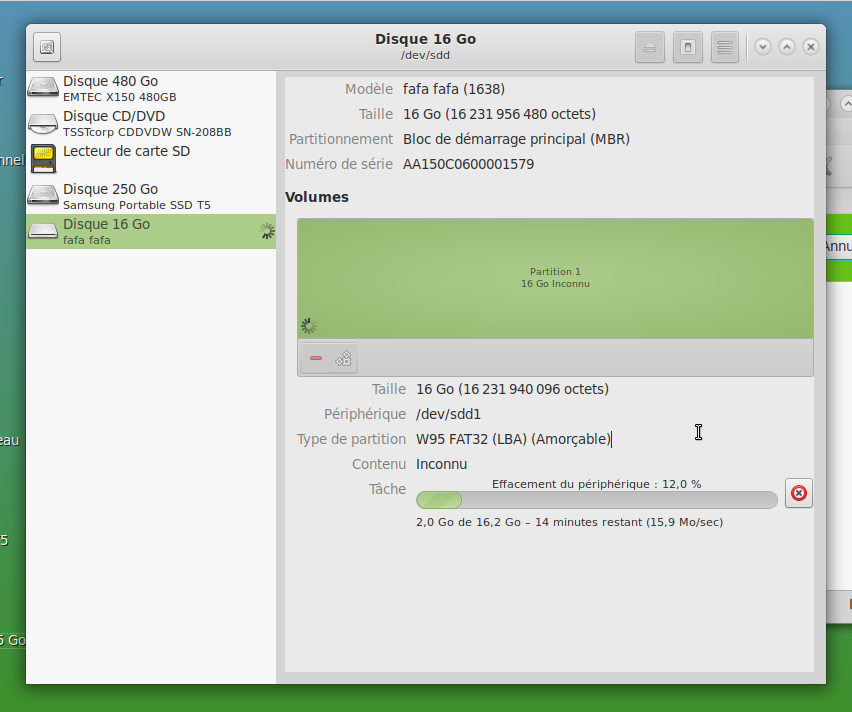The width and height of the screenshot is (852, 712).
Task: Select Lecteur de carte SD entry
Action: coord(151,159)
